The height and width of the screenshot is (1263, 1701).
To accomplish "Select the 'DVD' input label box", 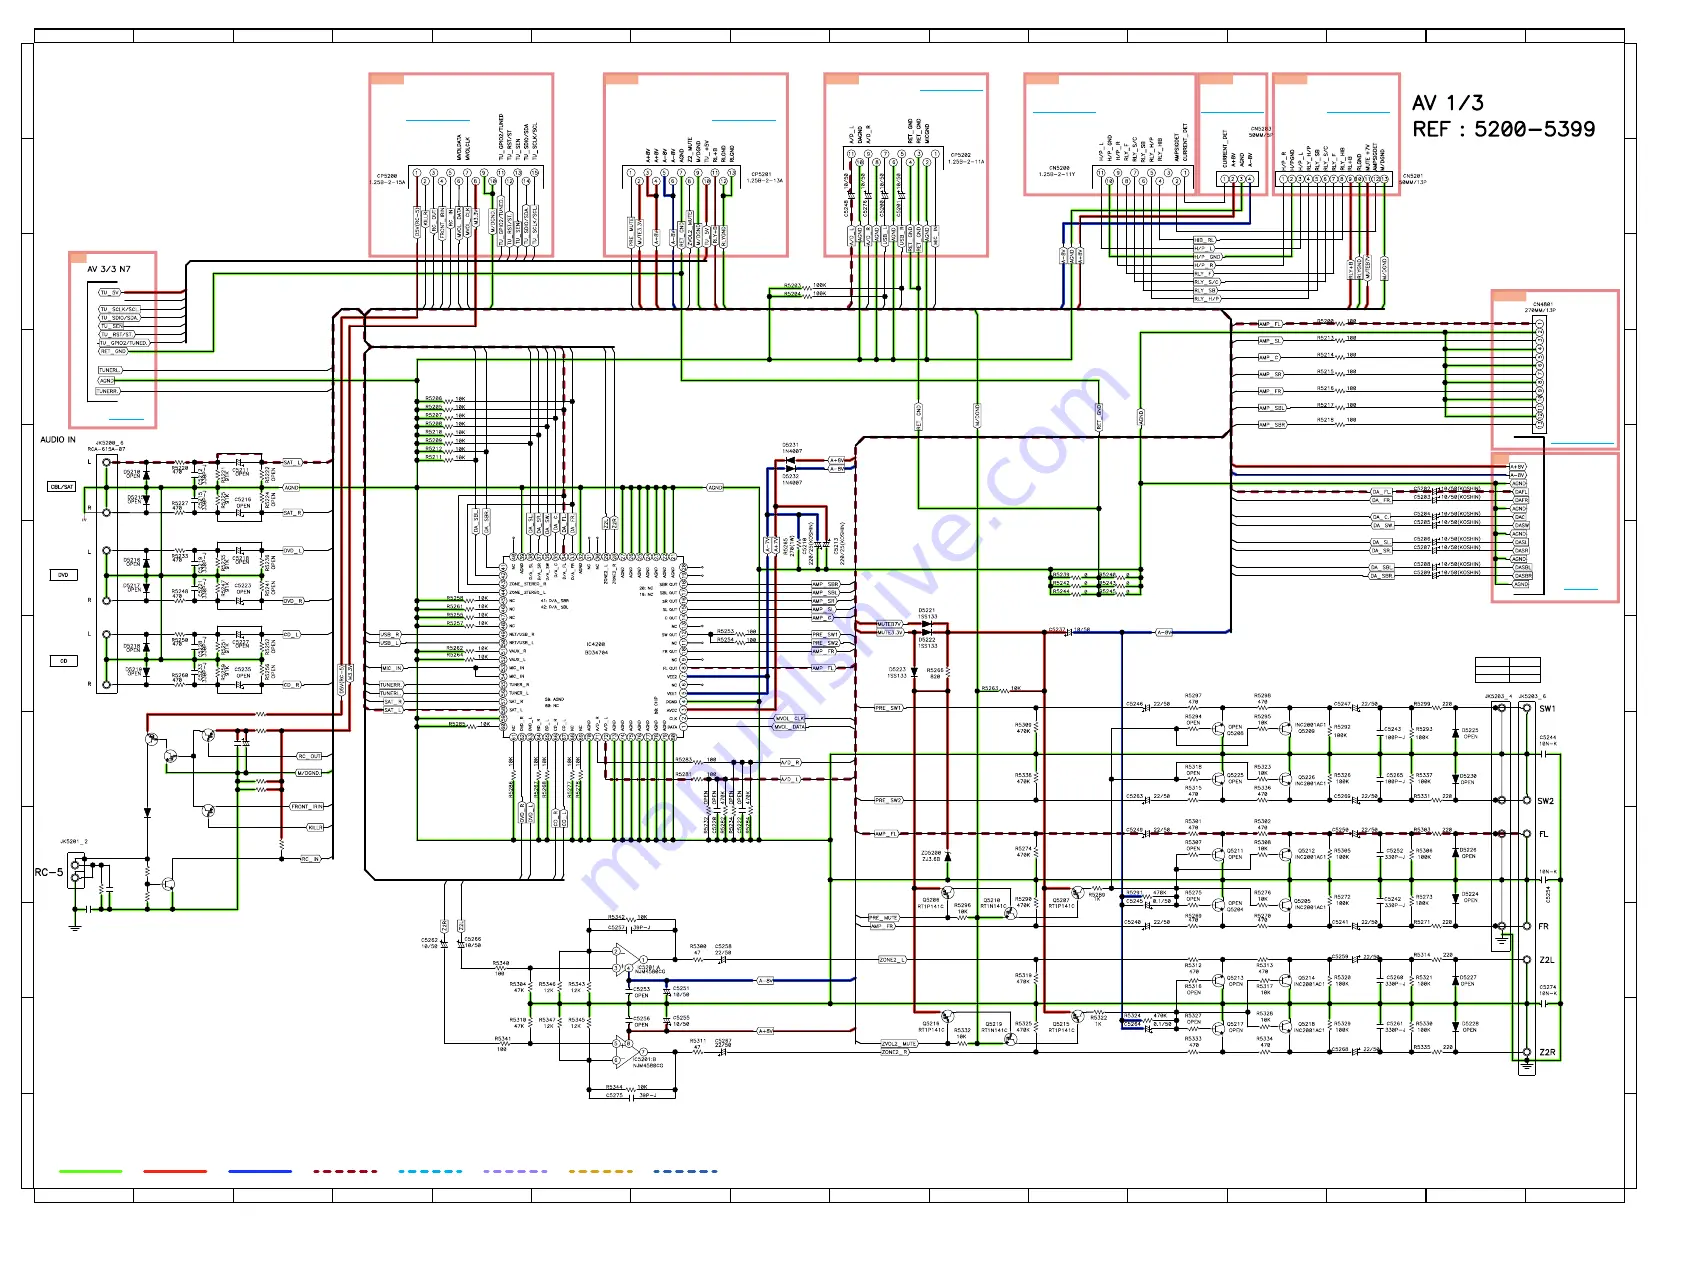I will 62,575.
